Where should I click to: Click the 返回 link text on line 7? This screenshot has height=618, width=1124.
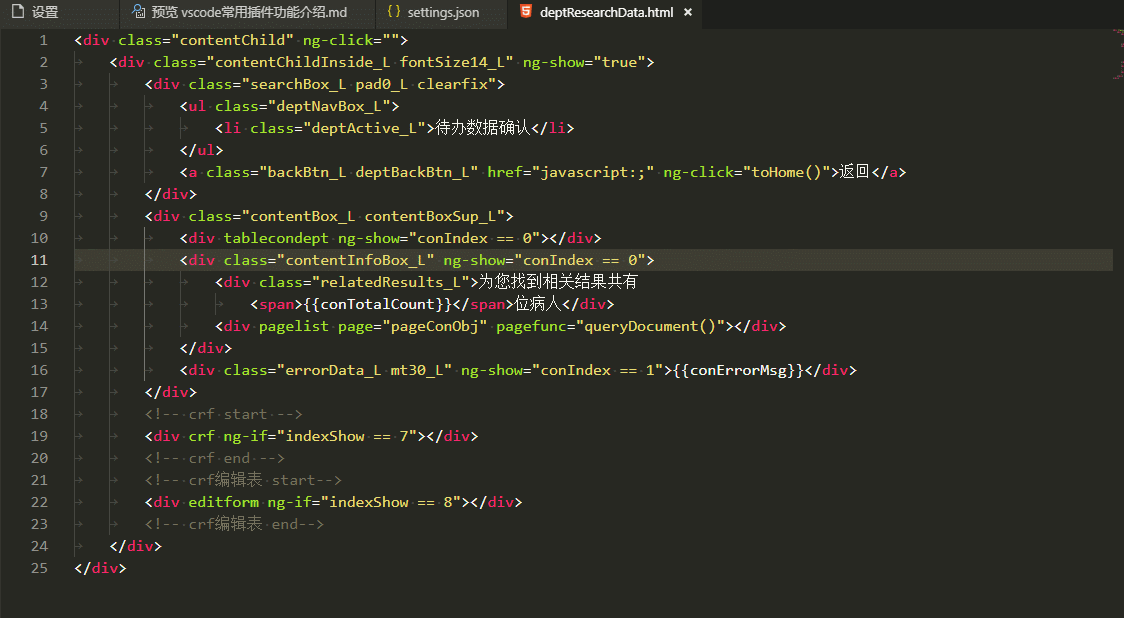854,172
